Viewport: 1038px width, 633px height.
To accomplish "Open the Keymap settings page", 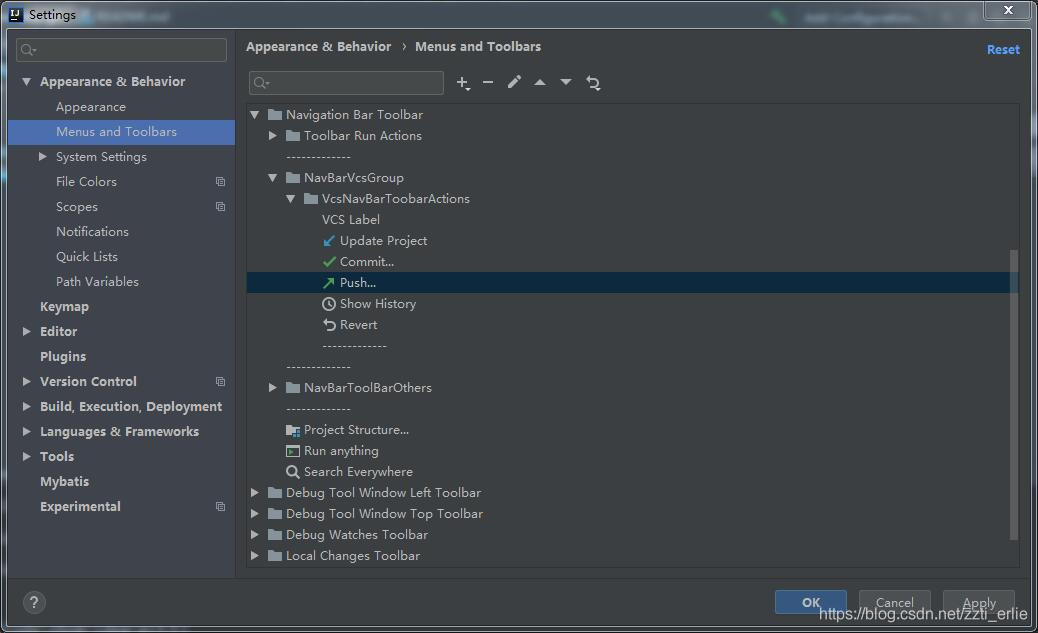I will pyautogui.click(x=64, y=307).
